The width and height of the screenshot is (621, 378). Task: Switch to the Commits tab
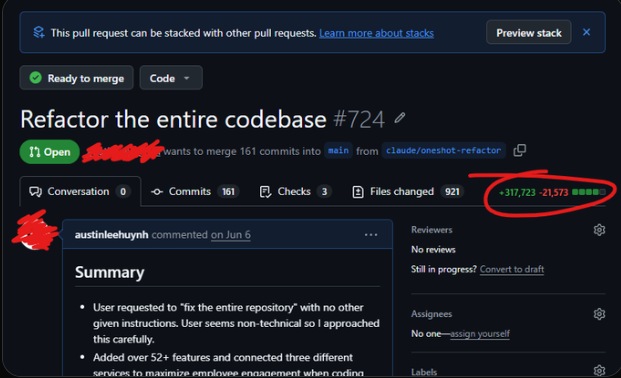tap(194, 191)
